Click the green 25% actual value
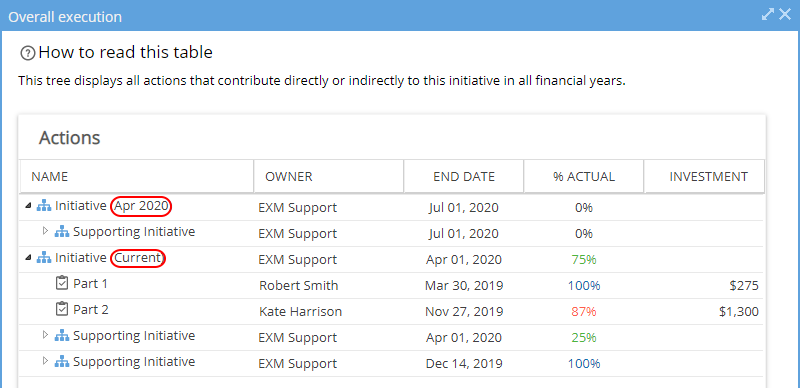Image resolution: width=800 pixels, height=388 pixels. tap(584, 337)
